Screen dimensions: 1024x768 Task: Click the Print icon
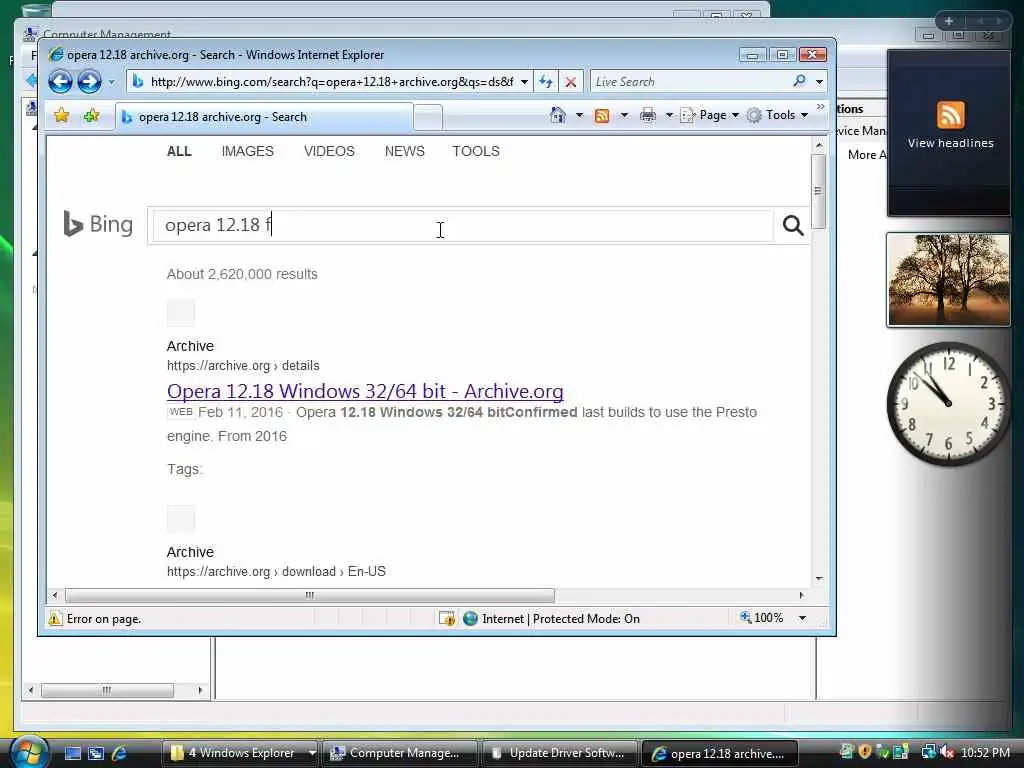click(648, 115)
